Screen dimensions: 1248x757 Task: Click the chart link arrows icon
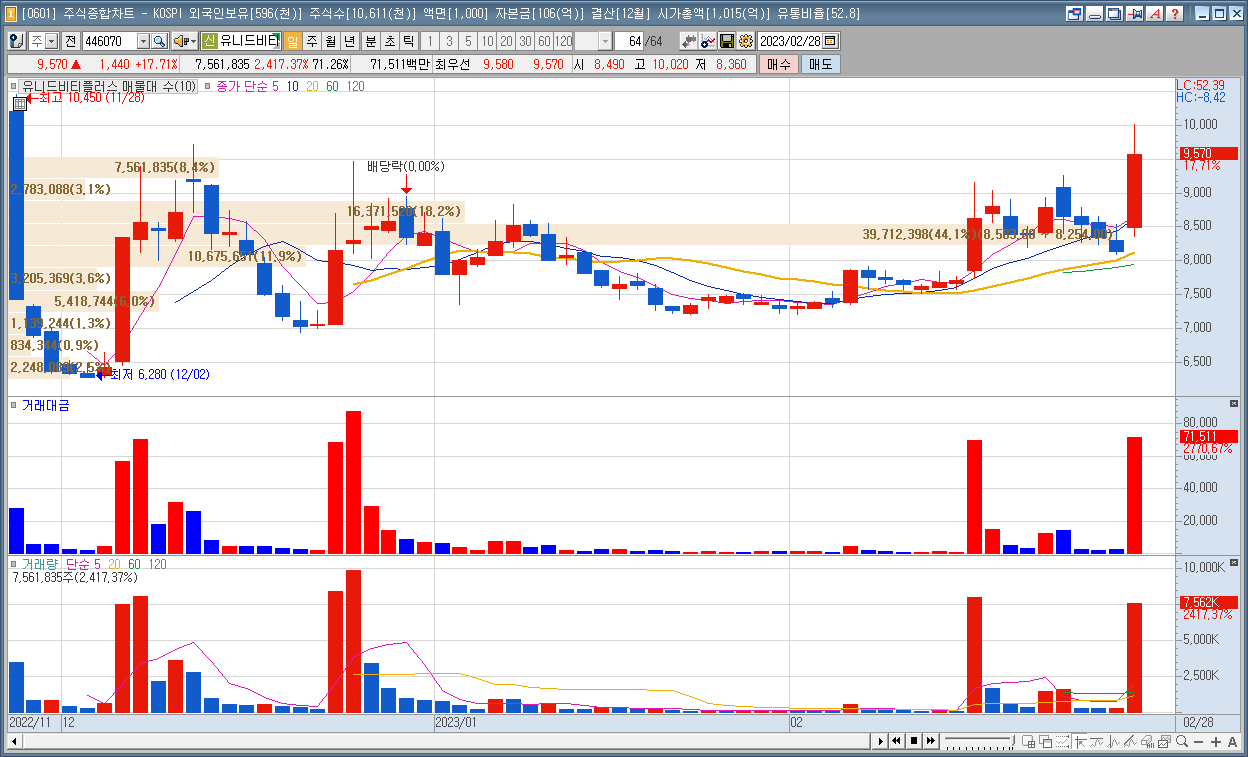point(689,41)
